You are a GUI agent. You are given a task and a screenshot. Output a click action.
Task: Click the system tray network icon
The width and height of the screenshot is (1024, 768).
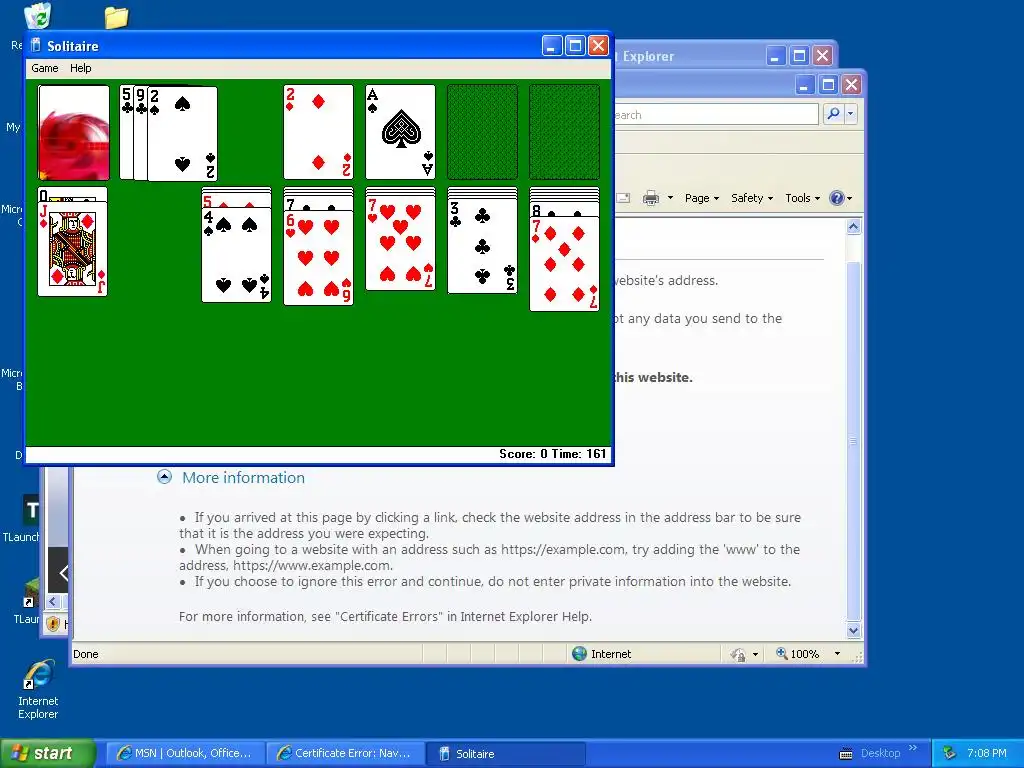point(949,754)
